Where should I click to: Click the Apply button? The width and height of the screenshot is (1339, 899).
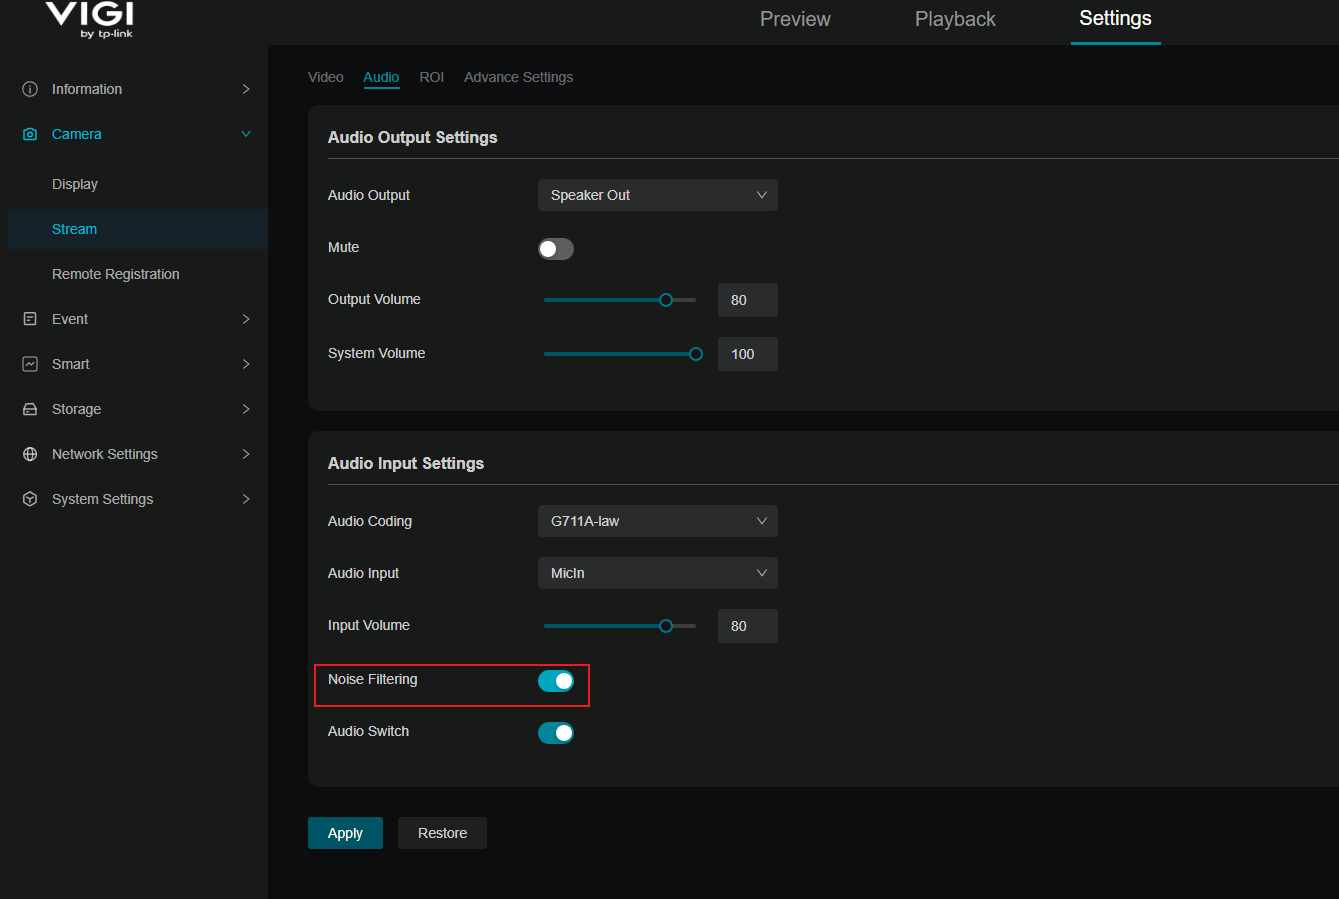[x=345, y=833]
